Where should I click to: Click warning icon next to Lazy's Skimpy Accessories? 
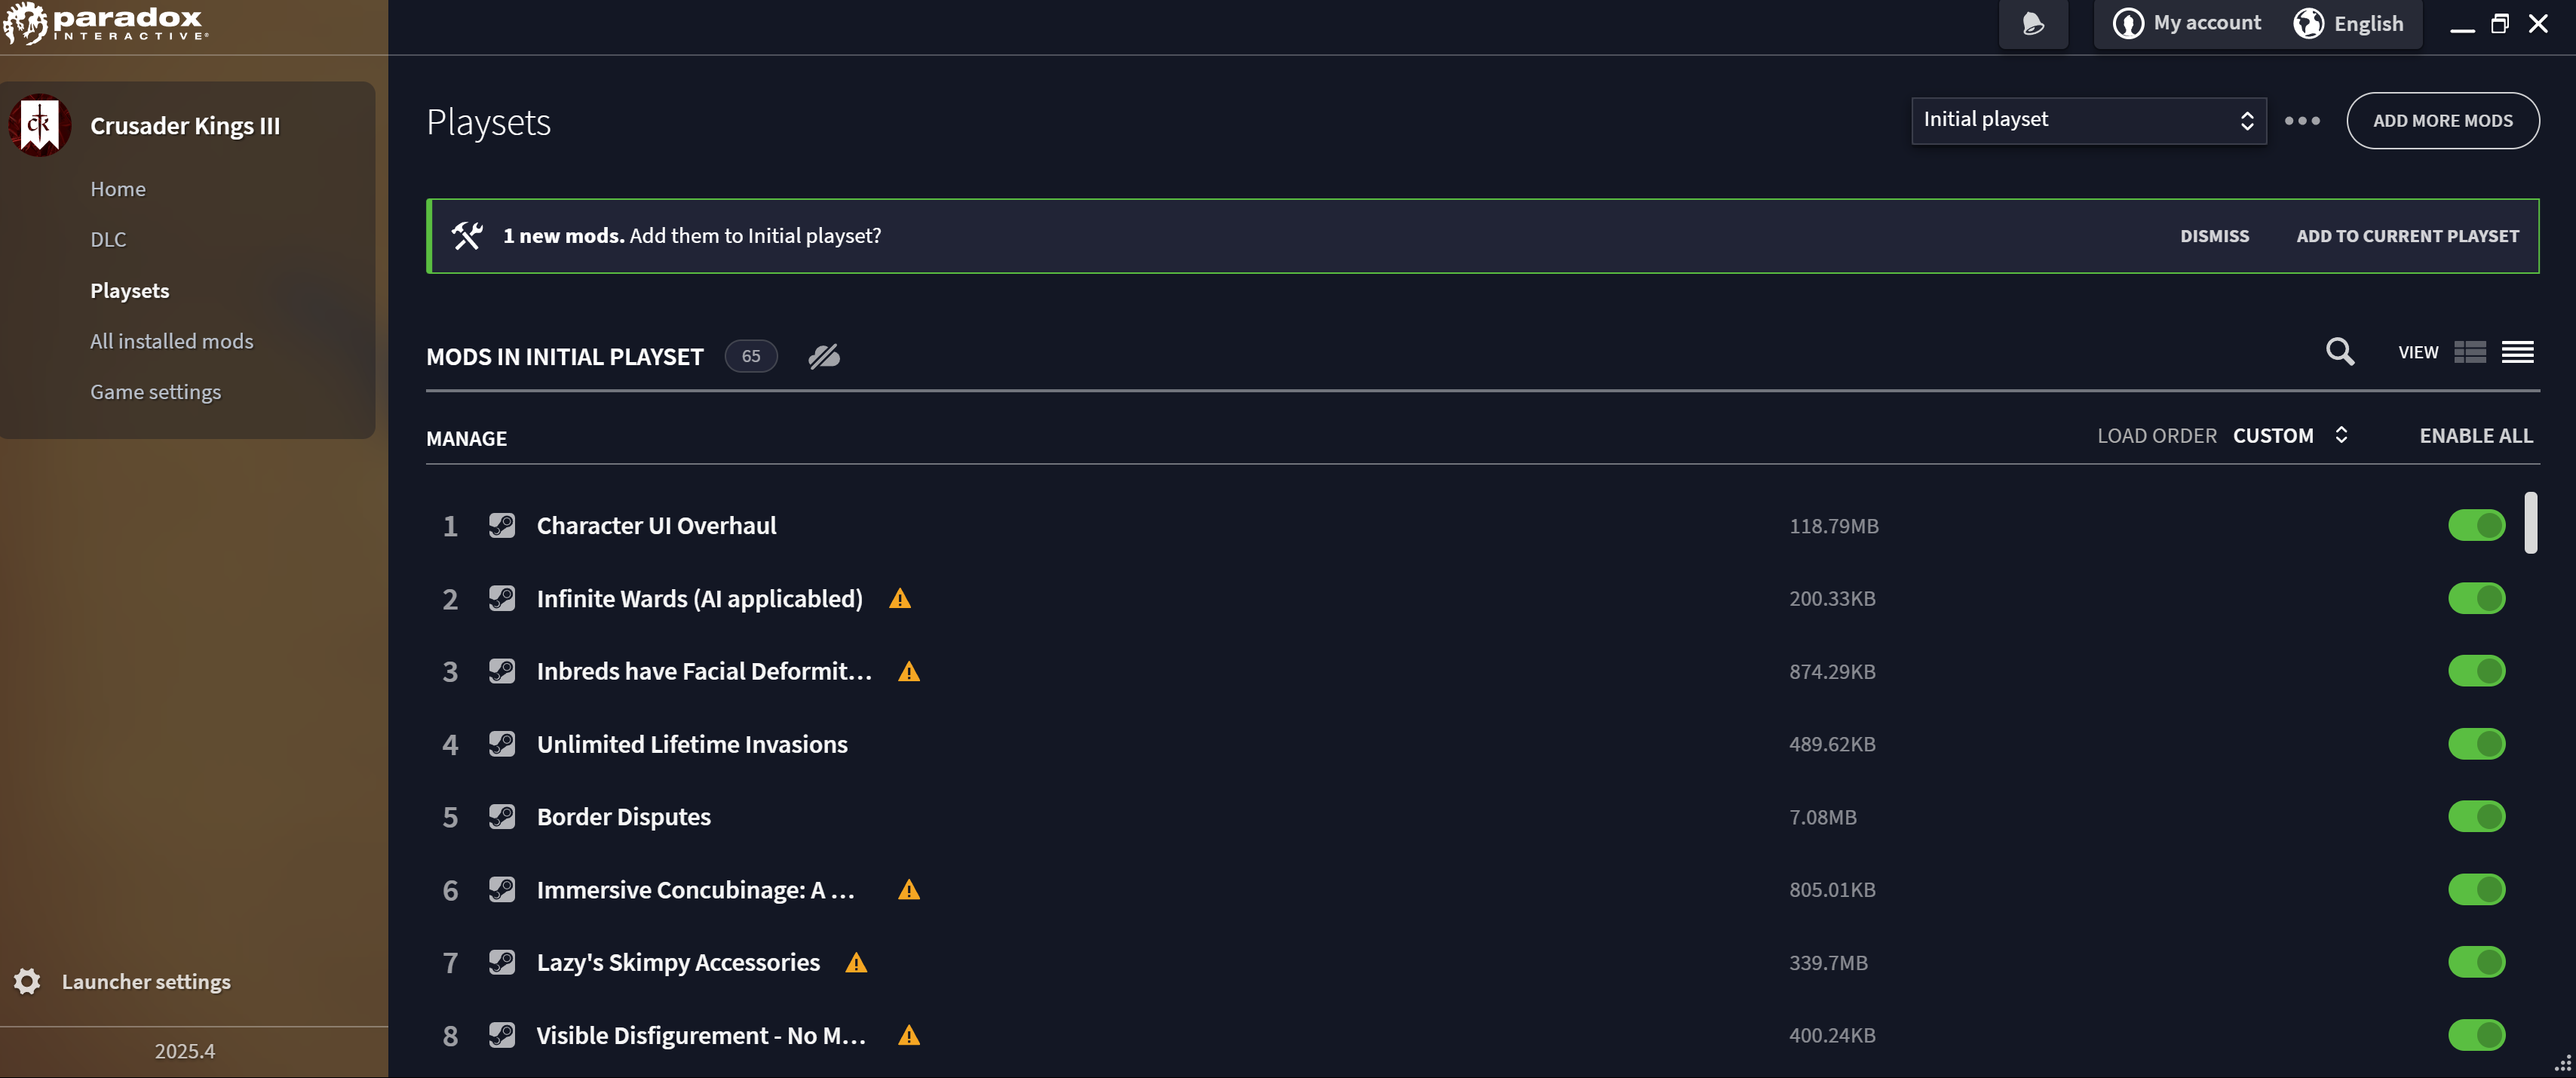(855, 962)
